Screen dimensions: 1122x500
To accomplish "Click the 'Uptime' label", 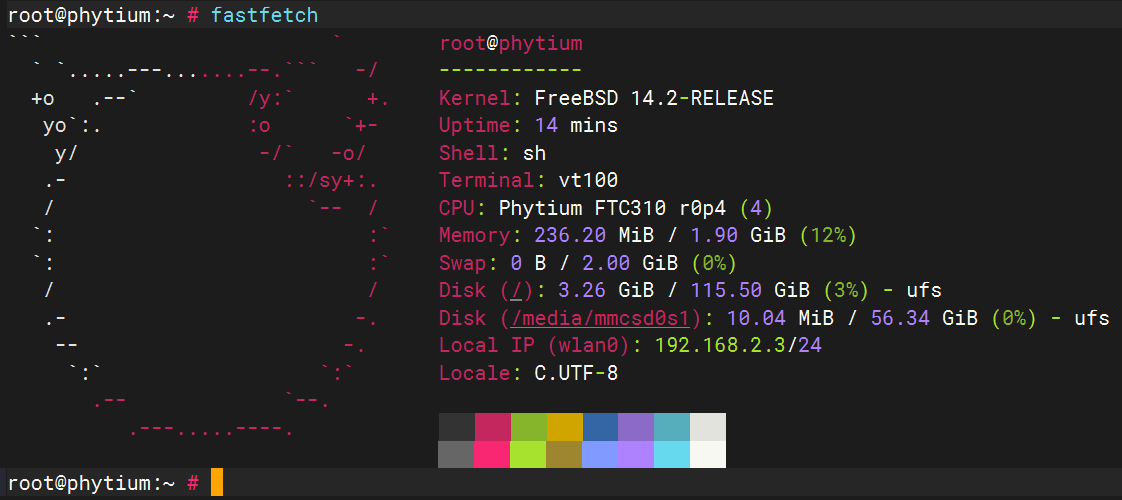I will tap(475, 126).
